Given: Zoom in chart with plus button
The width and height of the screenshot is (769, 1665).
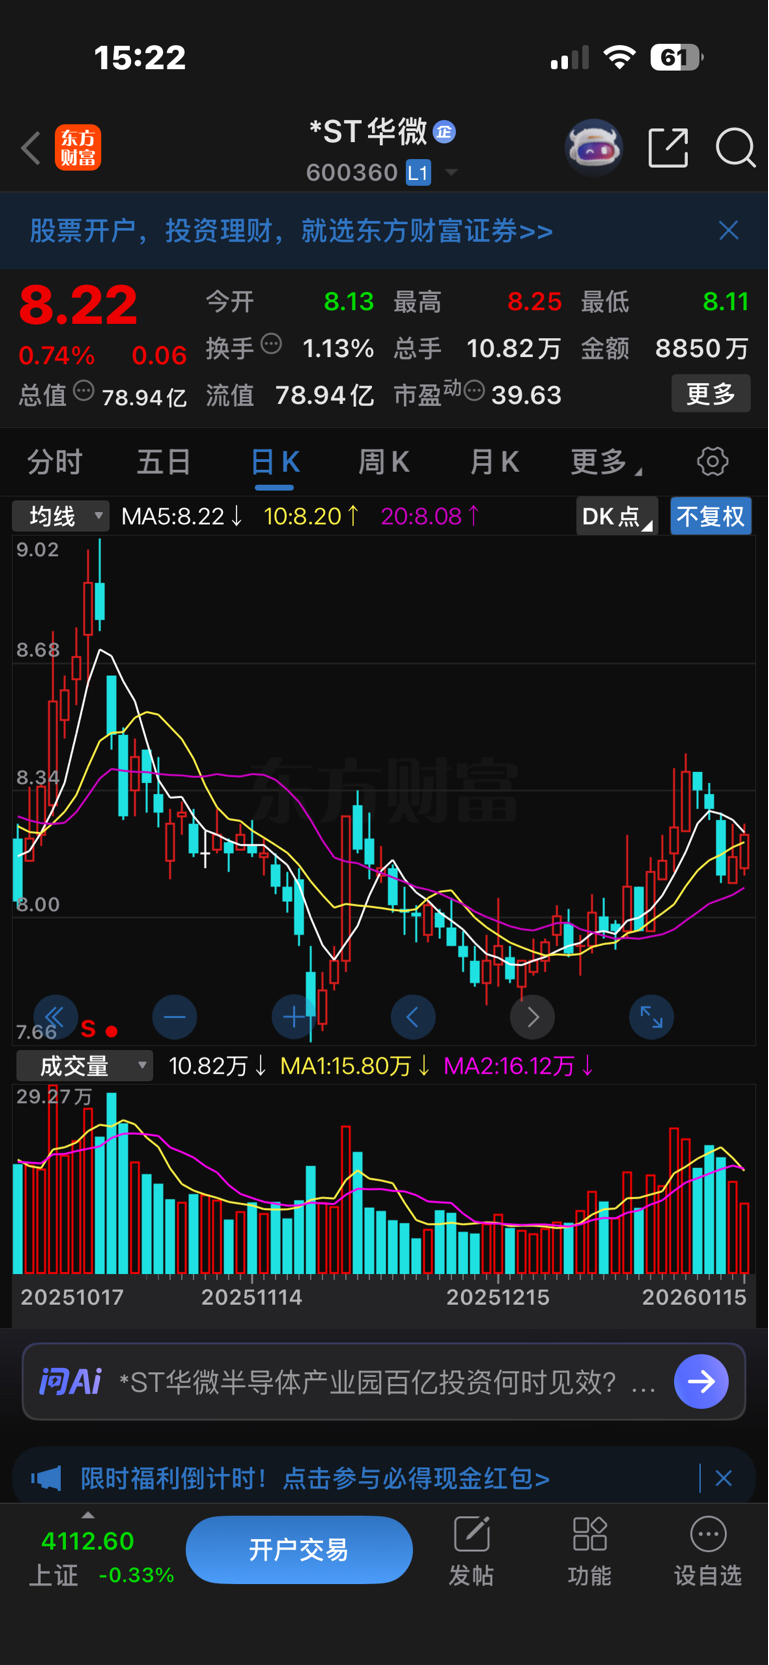Looking at the screenshot, I should tap(293, 1018).
